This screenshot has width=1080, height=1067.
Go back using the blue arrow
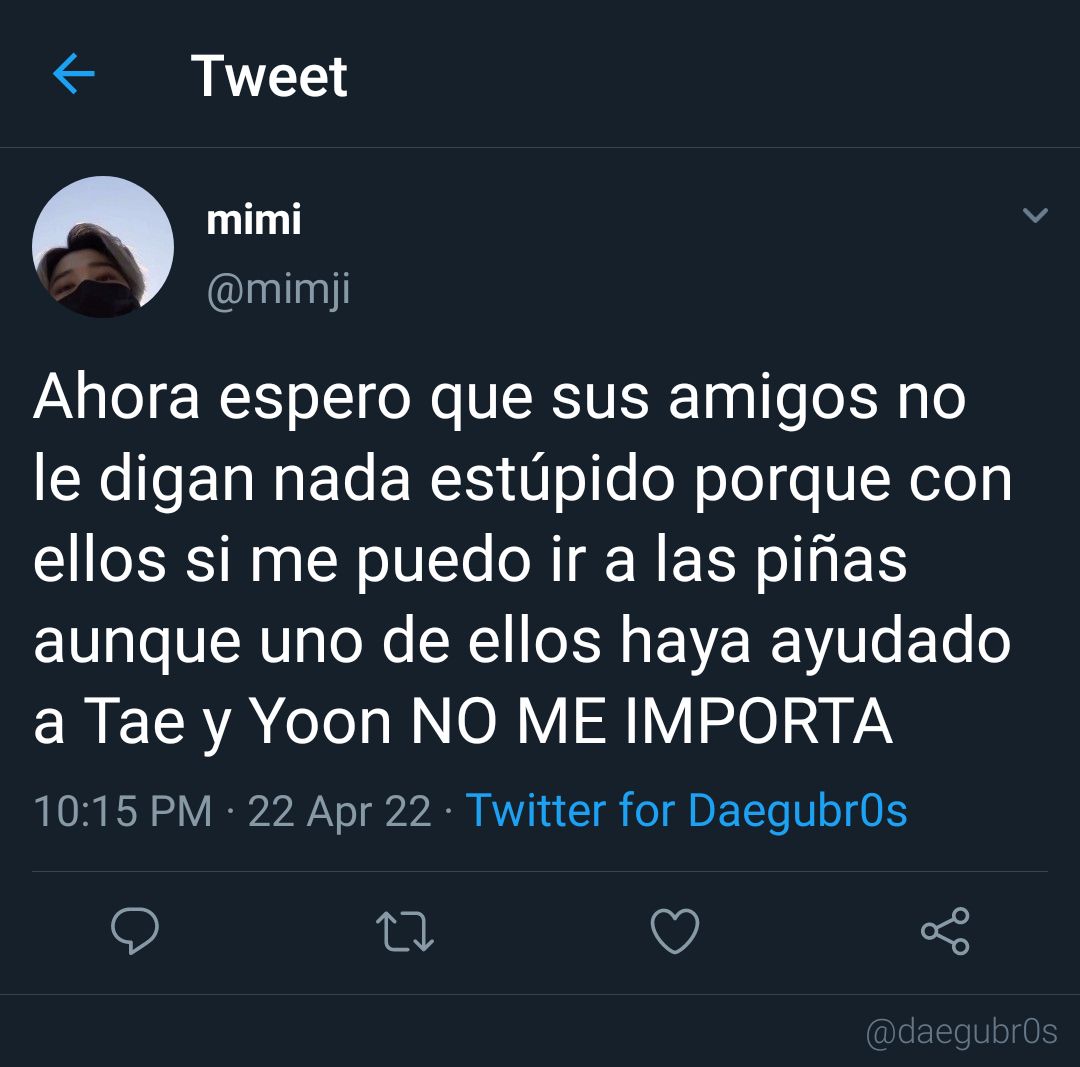click(x=74, y=74)
